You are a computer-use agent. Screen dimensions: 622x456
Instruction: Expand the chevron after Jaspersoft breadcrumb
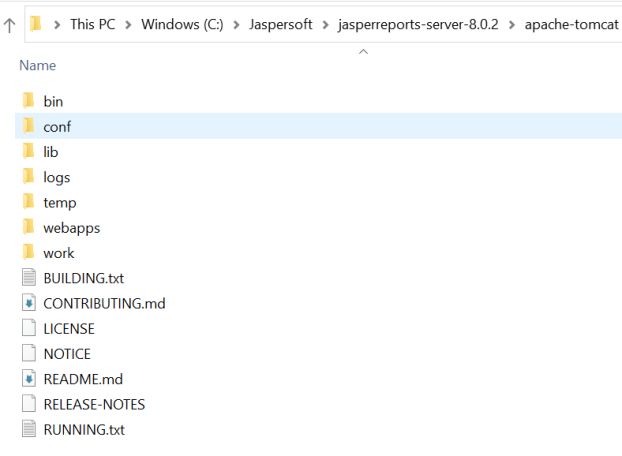click(325, 25)
